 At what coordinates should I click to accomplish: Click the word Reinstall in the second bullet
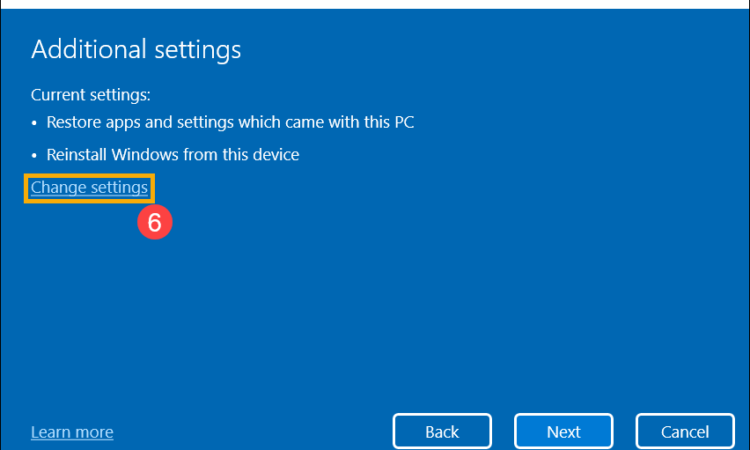[77, 154]
